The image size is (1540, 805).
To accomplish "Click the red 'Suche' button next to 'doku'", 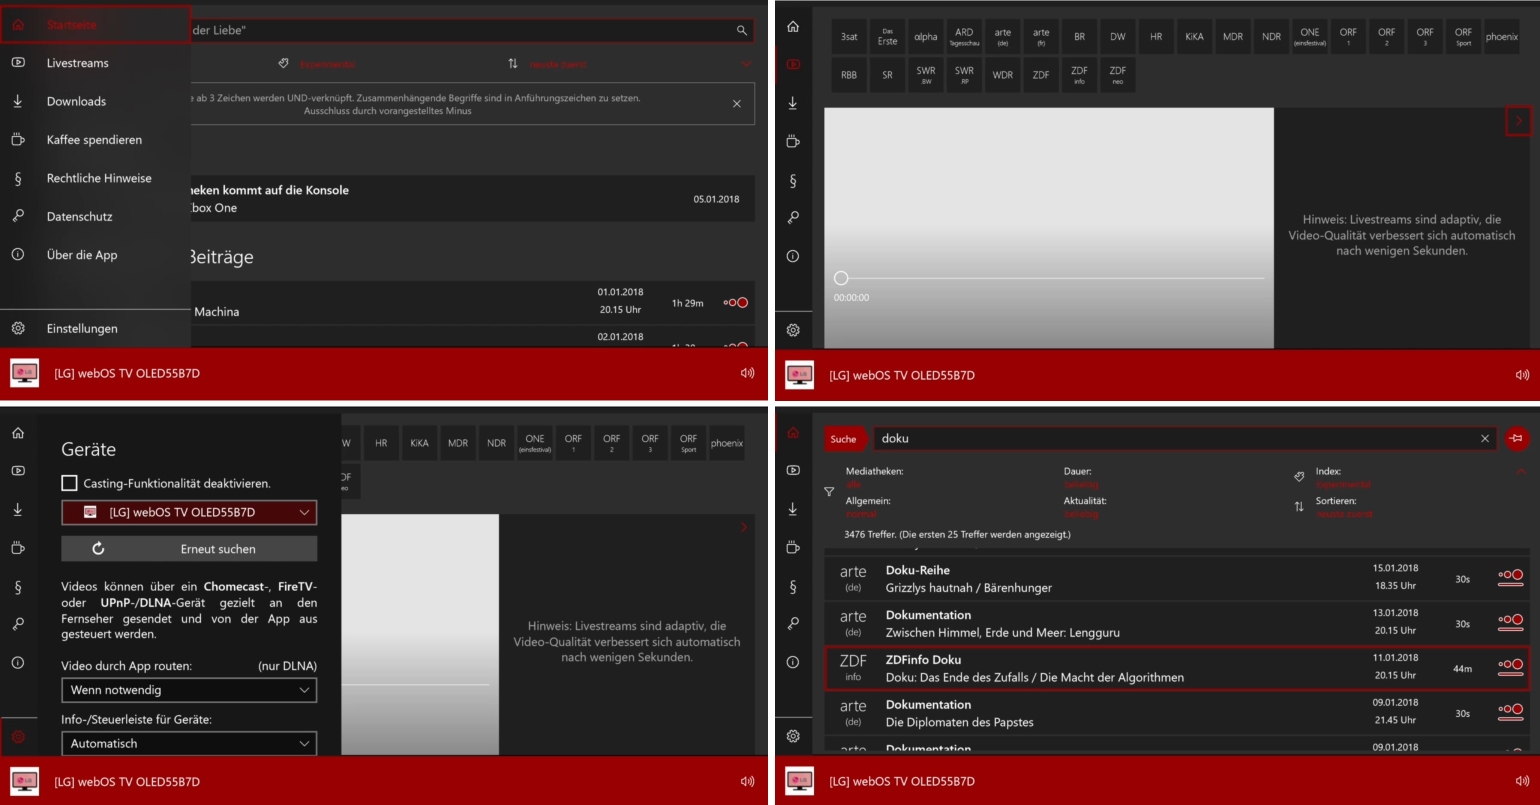I will 843,438.
